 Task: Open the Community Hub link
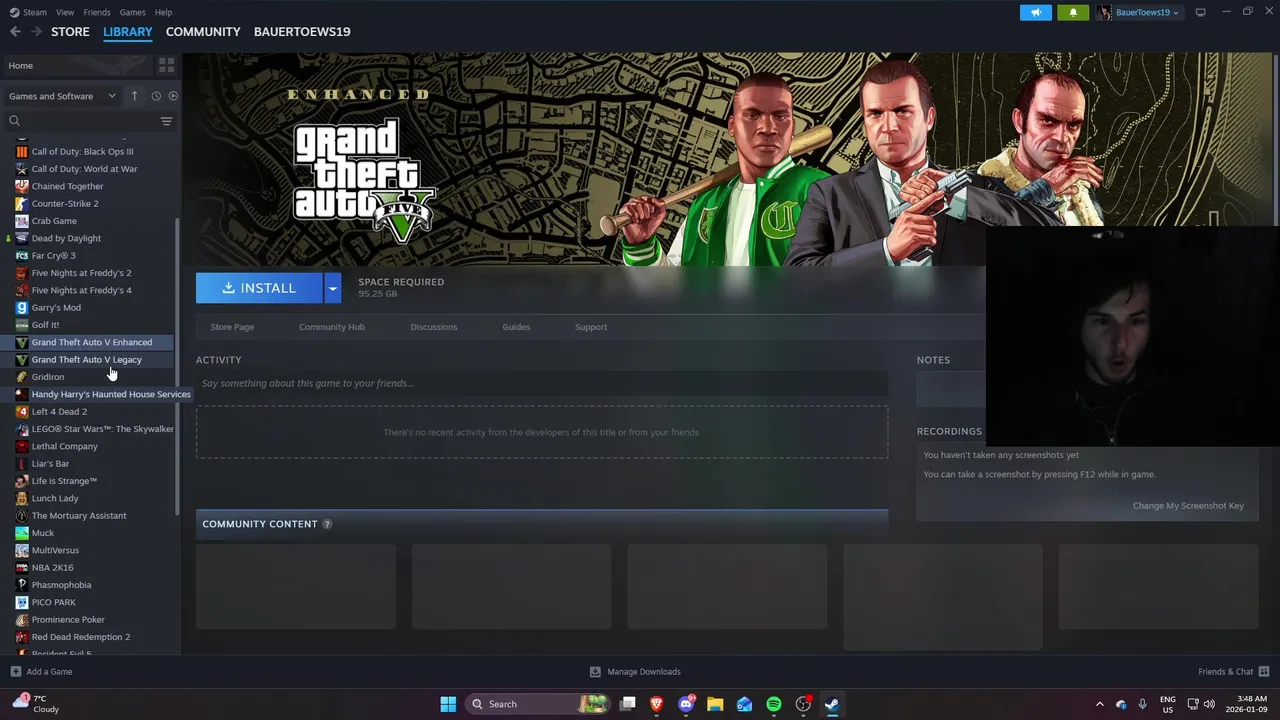coord(332,327)
